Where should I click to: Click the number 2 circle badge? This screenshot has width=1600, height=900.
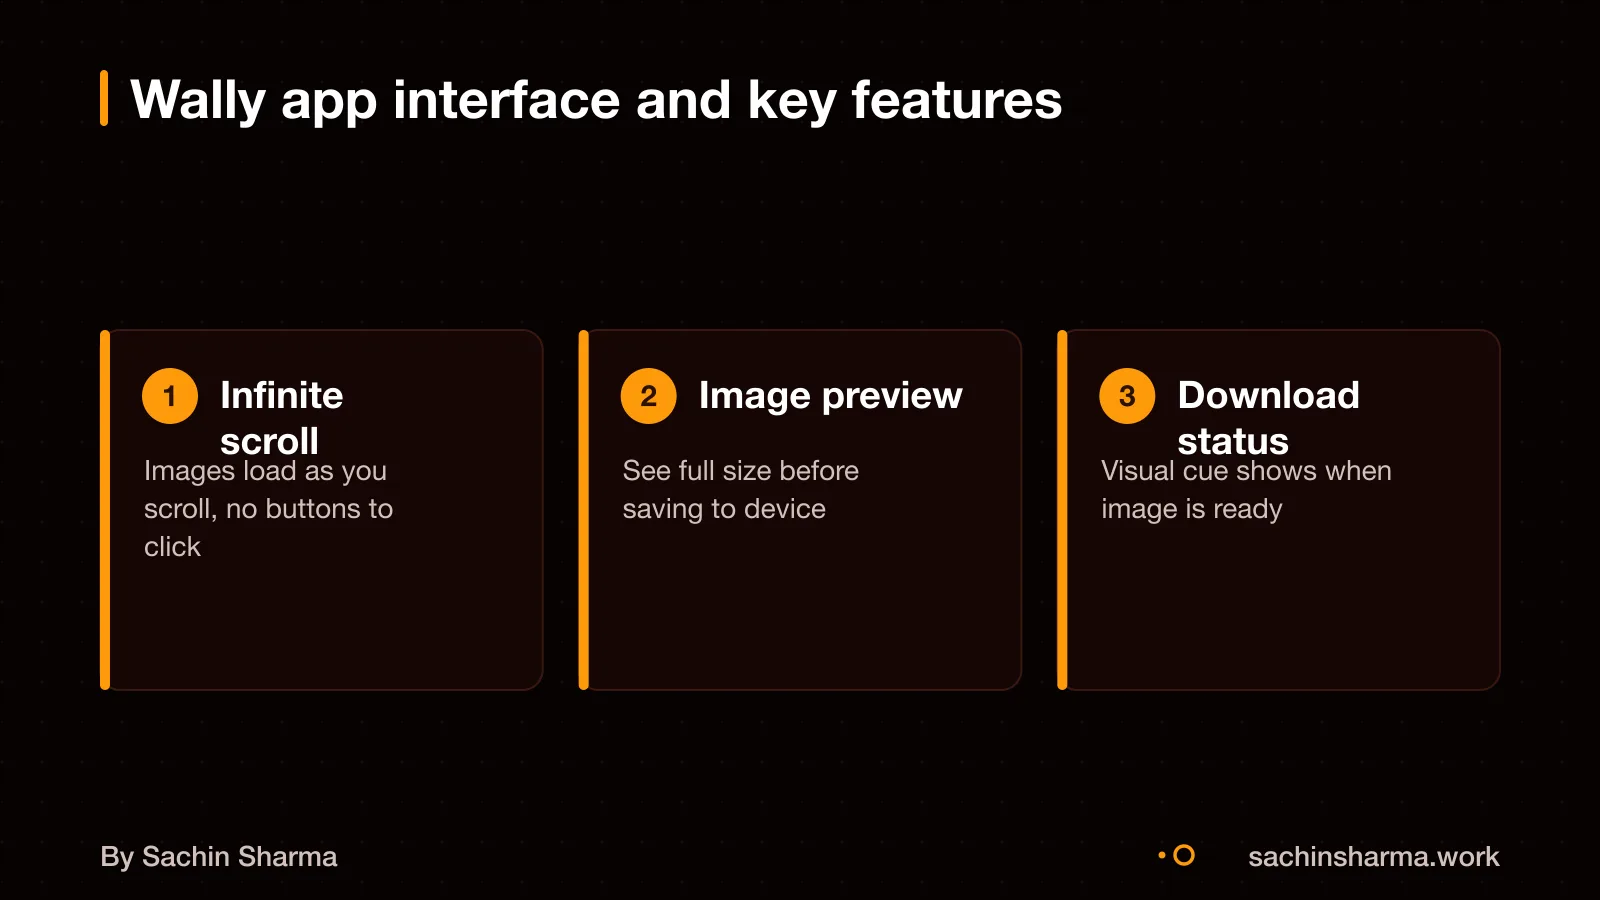pyautogui.click(x=649, y=396)
